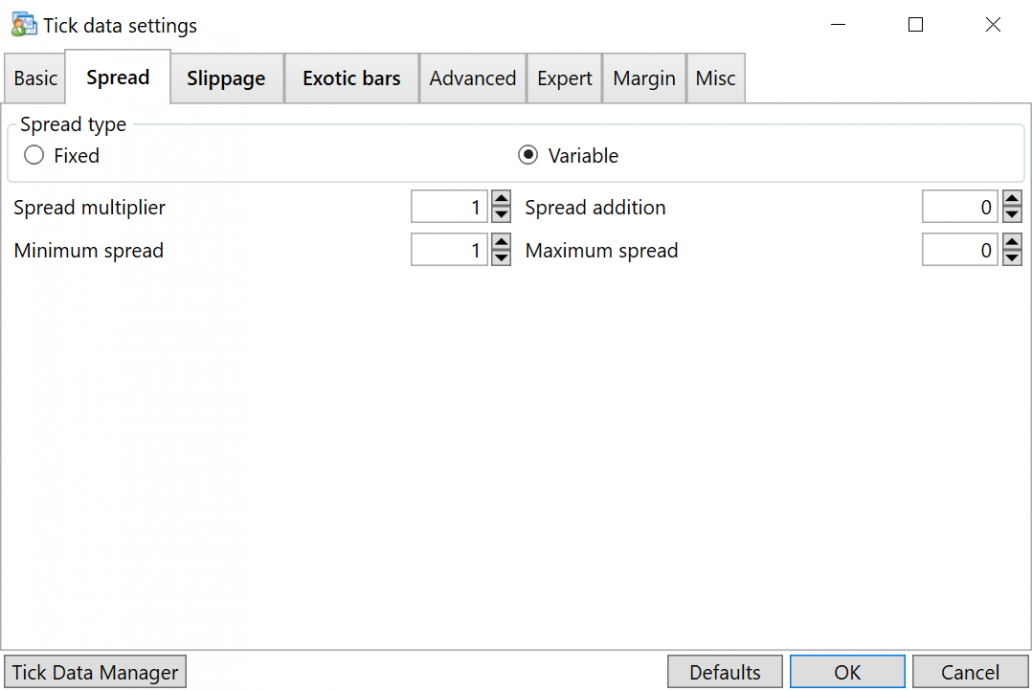Viewport: 1032px width, 691px height.
Task: Click the Tick data settings title bar icon
Action: coord(22,24)
